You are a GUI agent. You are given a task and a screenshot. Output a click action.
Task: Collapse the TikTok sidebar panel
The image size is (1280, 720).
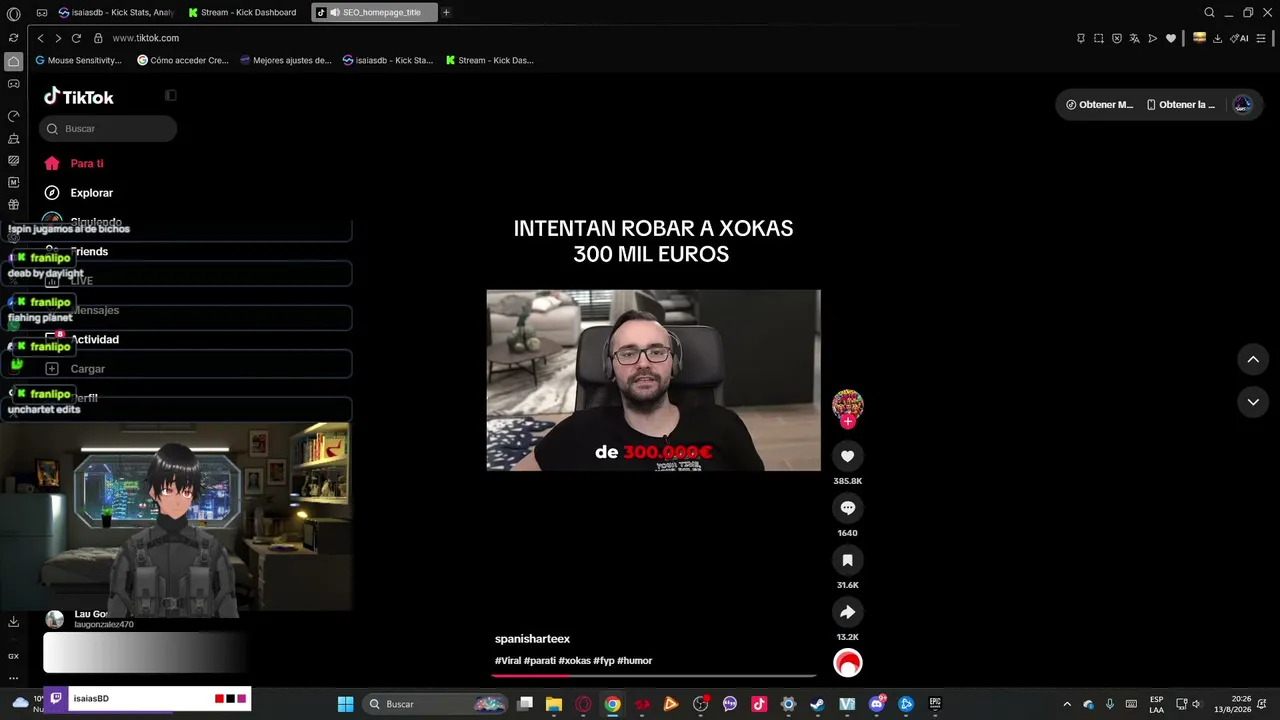coord(171,96)
